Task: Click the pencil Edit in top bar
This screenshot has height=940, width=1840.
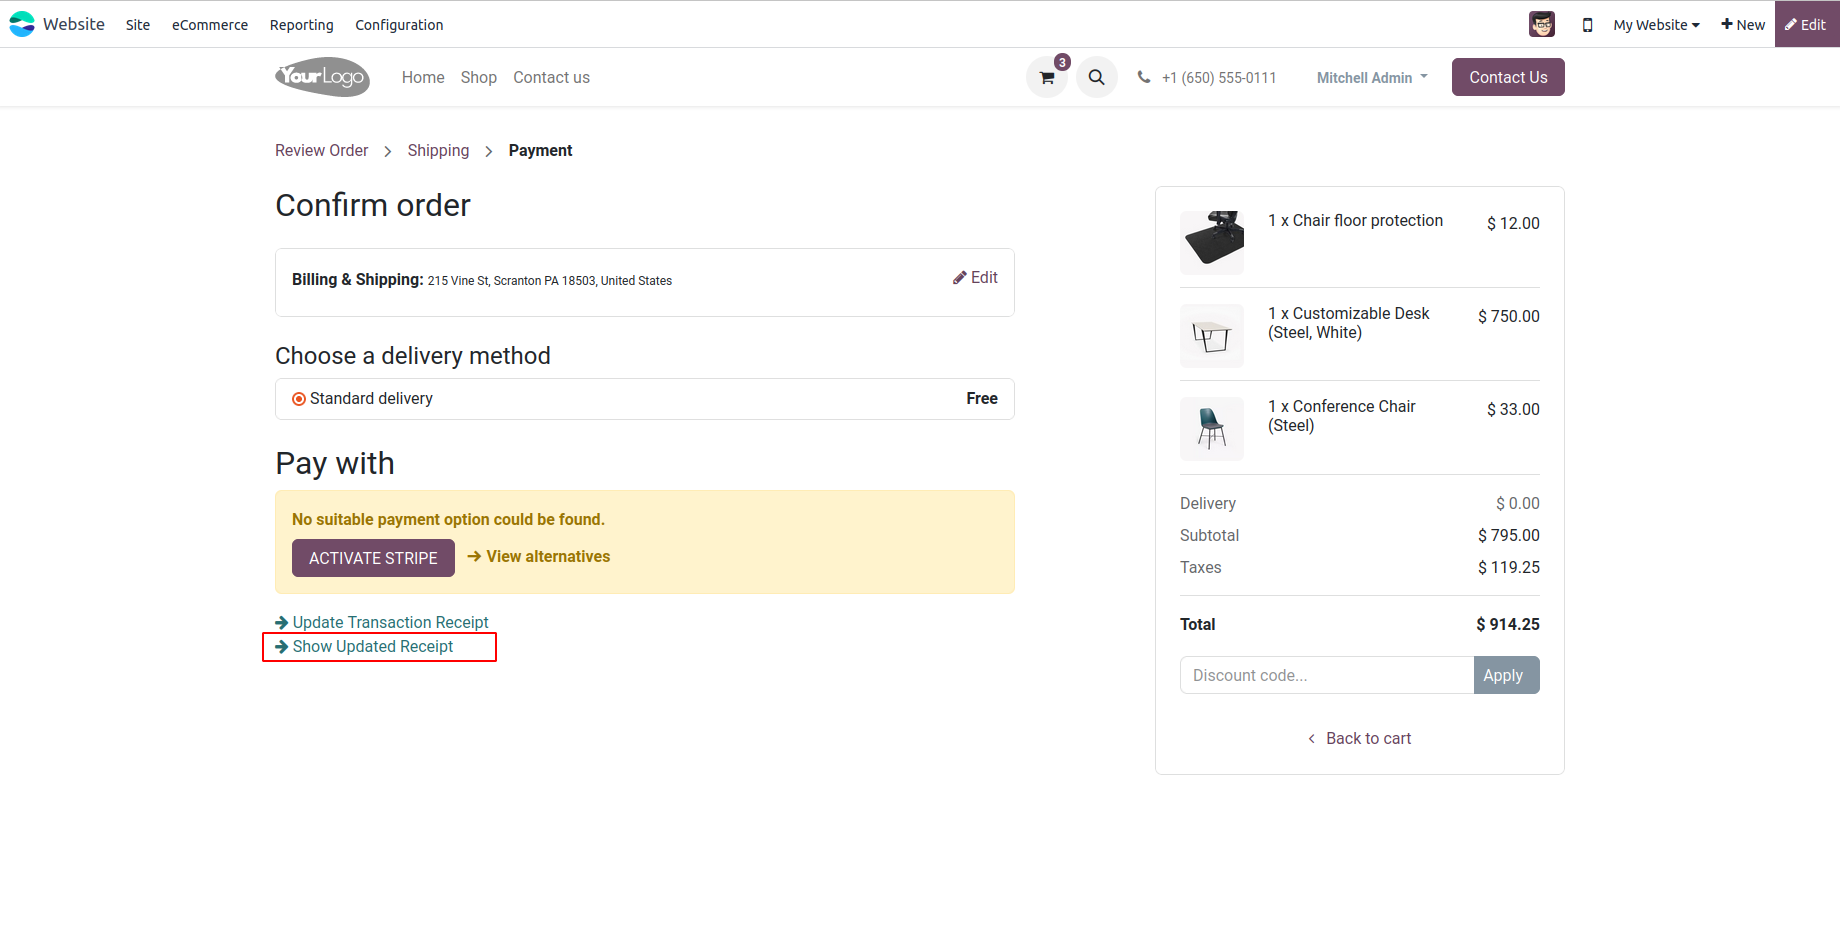Action: click(1806, 25)
